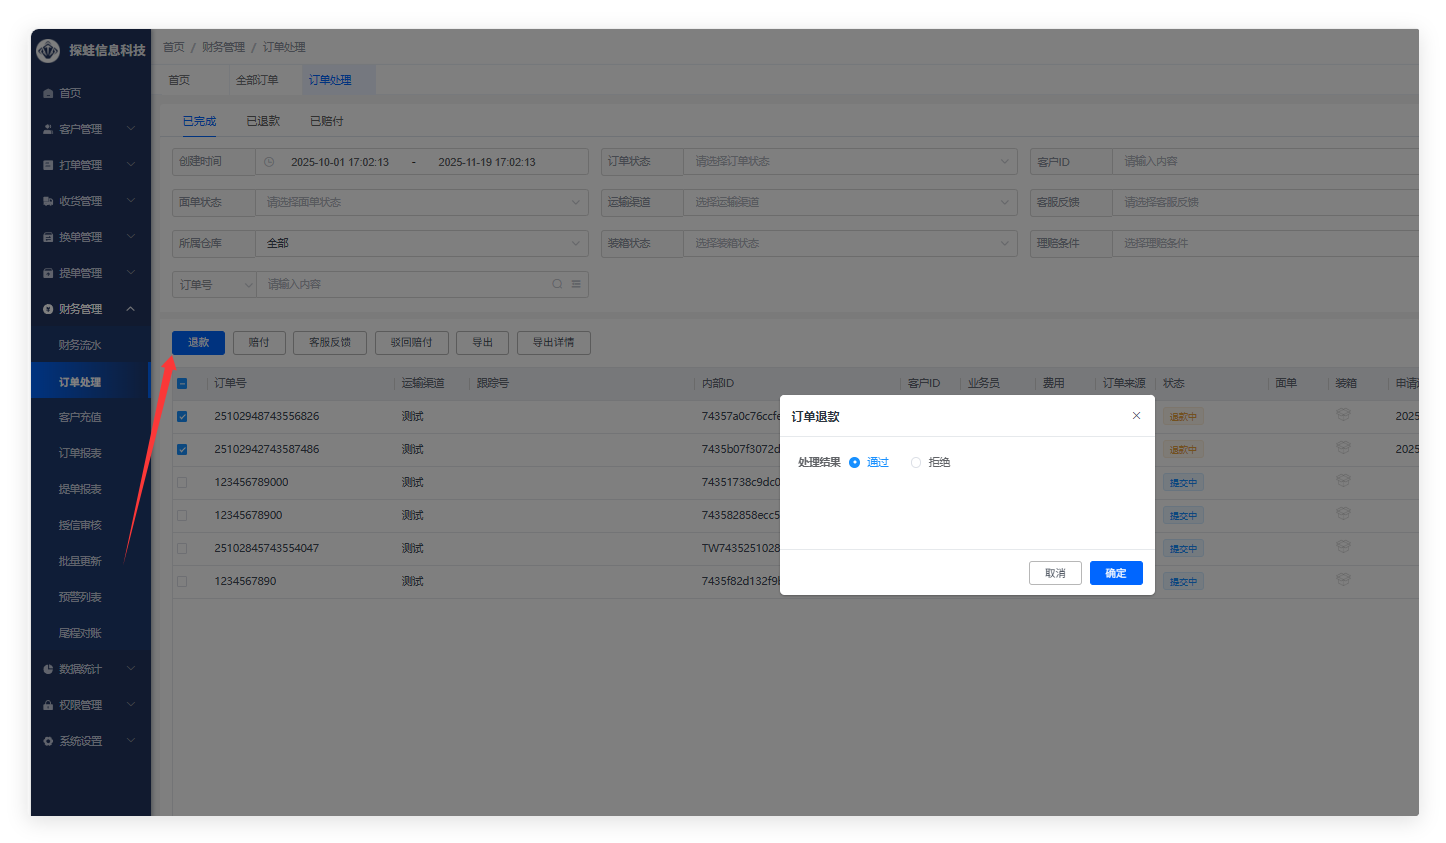Open the 所属仓库 dropdown showing 全部
This screenshot has height=843, width=1446.
point(421,243)
